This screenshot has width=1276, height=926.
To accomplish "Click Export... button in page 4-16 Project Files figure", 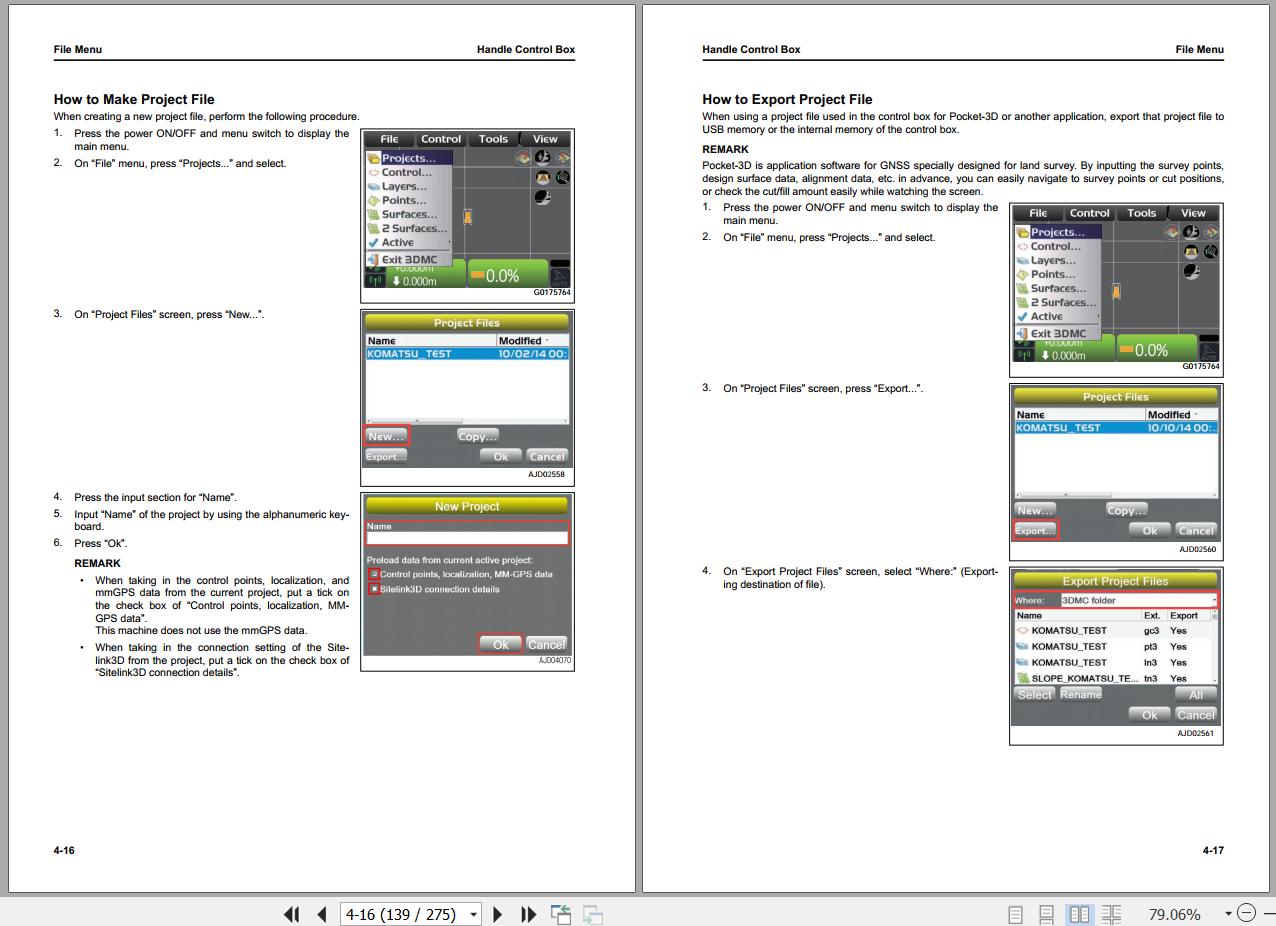I will [x=385, y=456].
